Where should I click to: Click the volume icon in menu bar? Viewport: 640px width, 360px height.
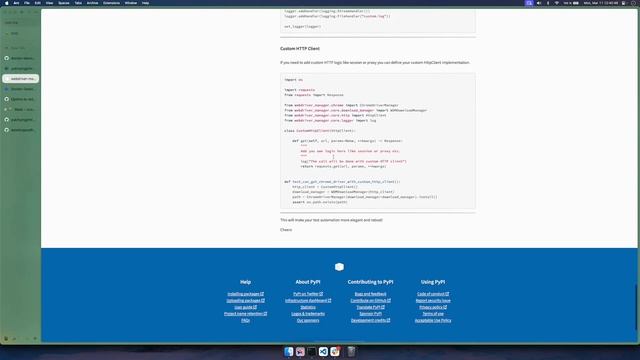click(539, 3)
